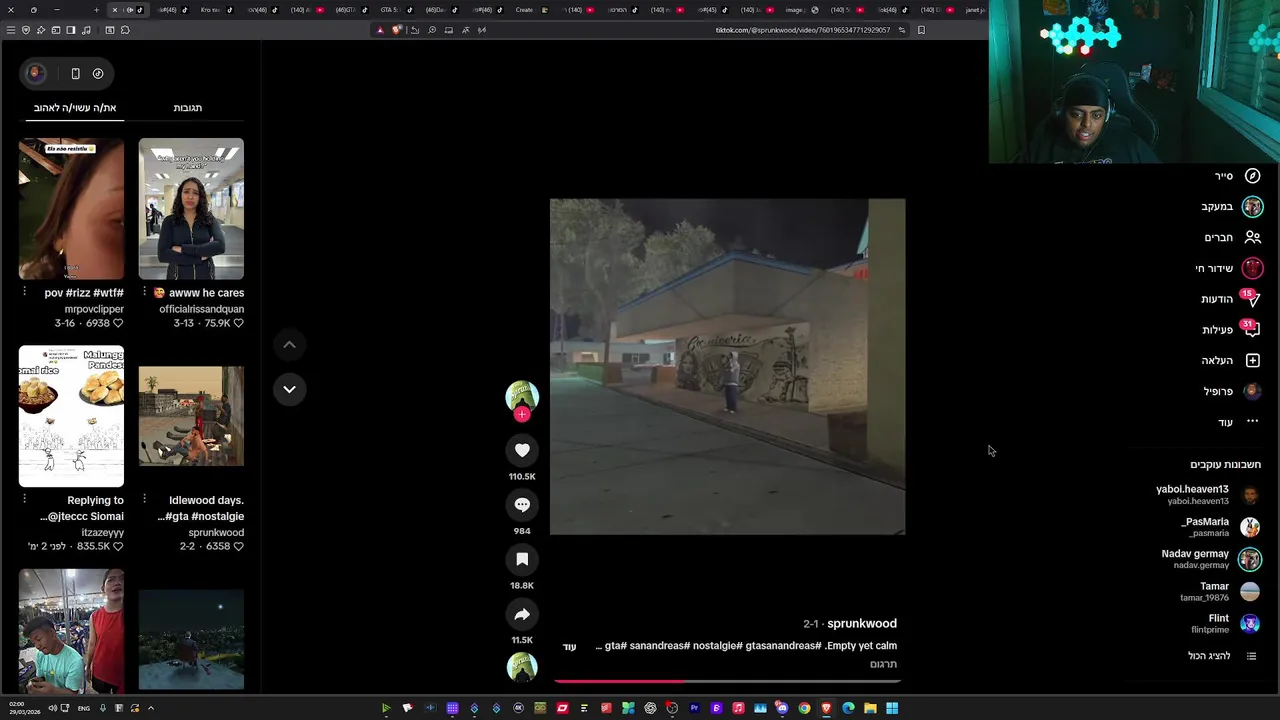Screen dimensions: 1280x720
Task: Open mrpovclipper author link
Action: [x=94, y=309]
